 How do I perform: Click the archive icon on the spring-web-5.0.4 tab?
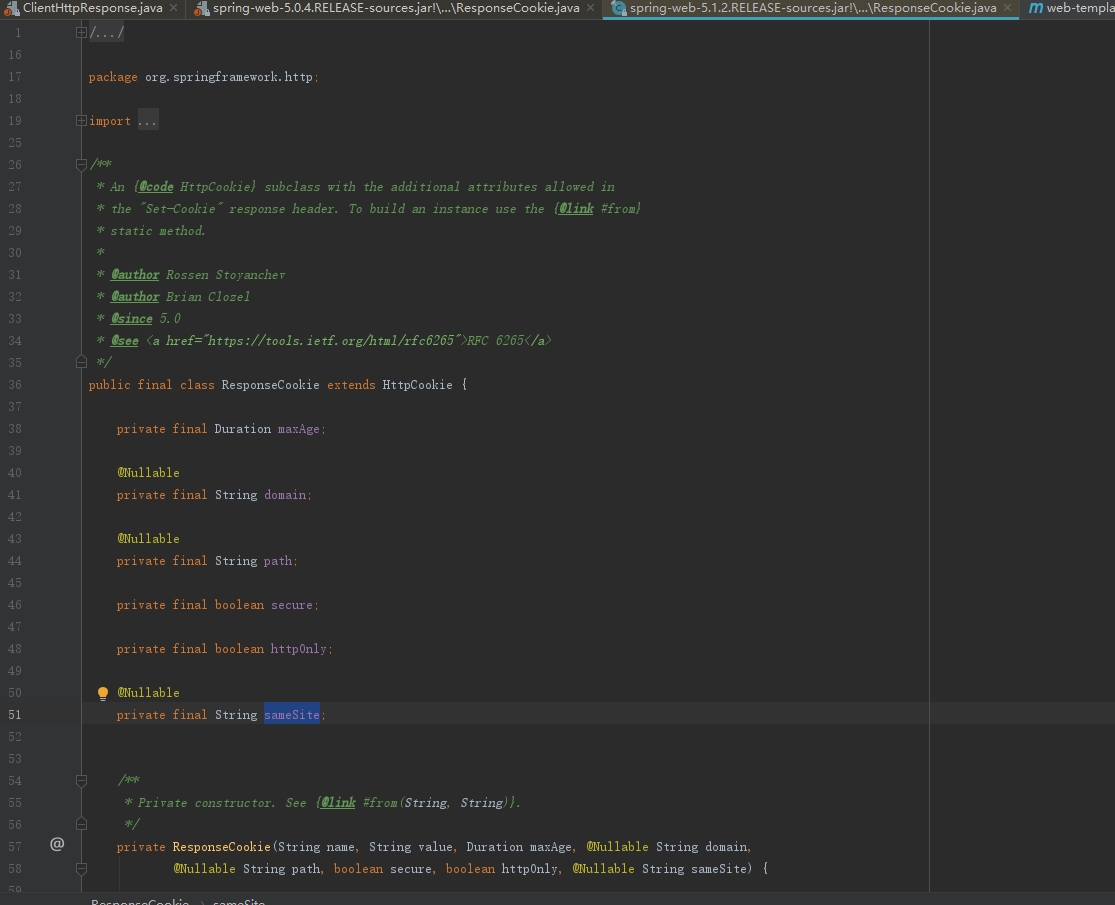coord(200,8)
